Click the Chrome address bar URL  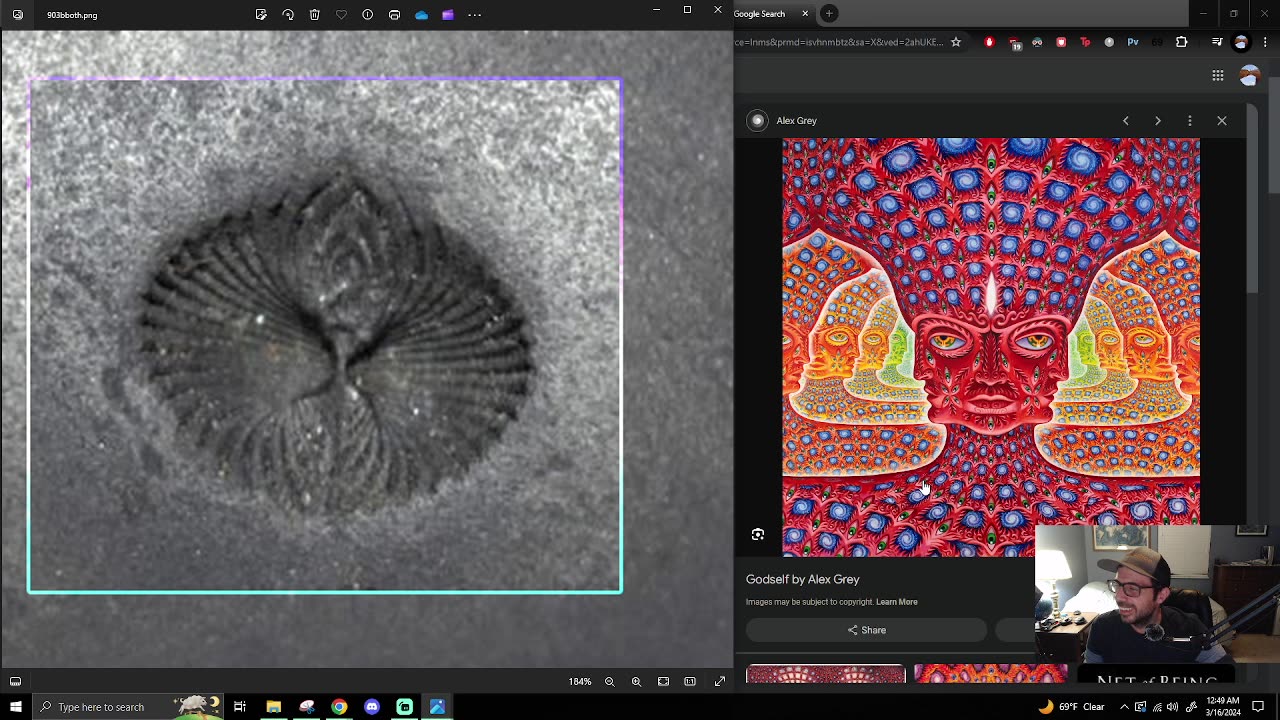[838, 42]
